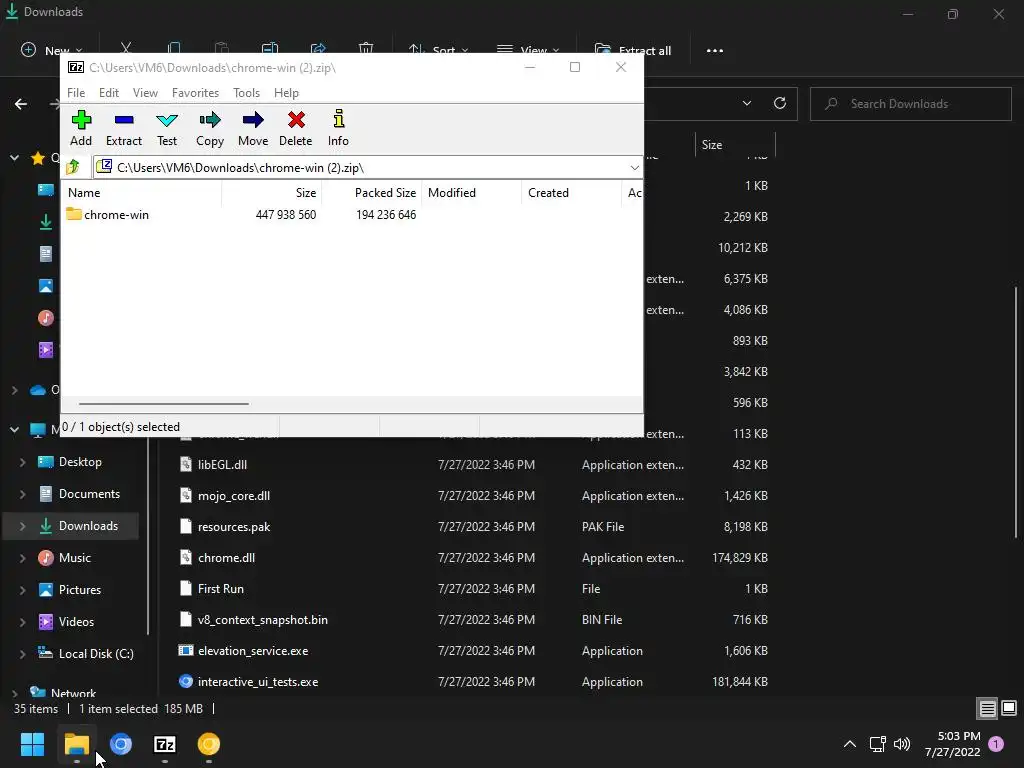
Task: Sort by Packed Size column in 7-Zip
Action: click(372, 193)
